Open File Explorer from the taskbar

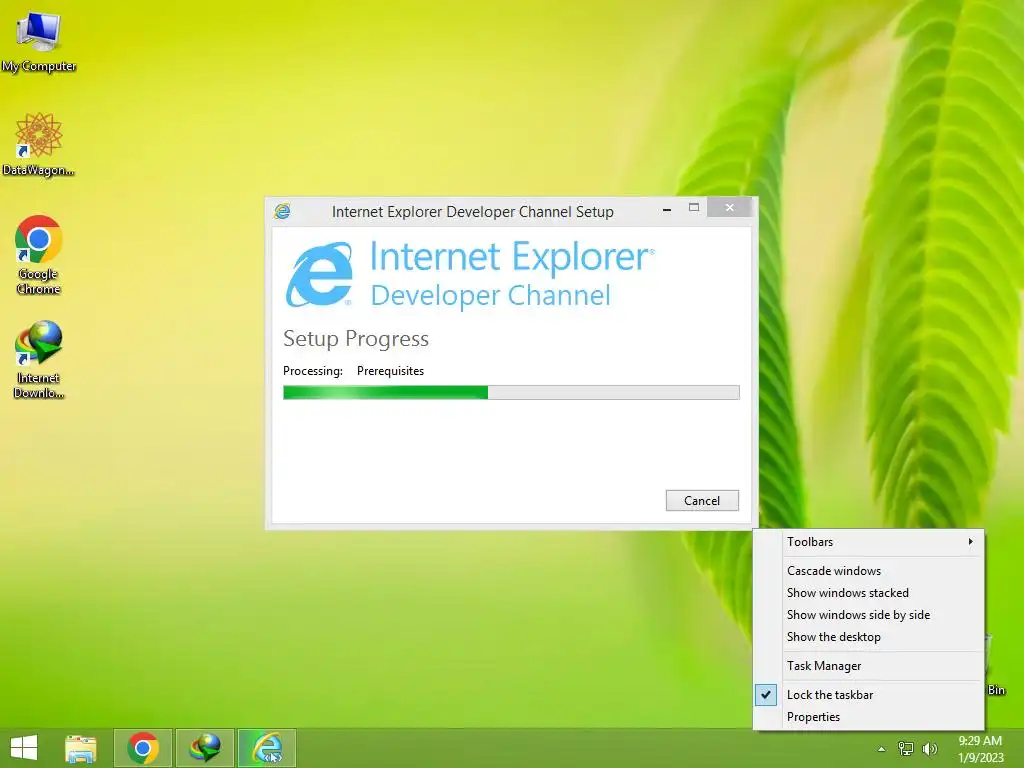click(x=80, y=748)
